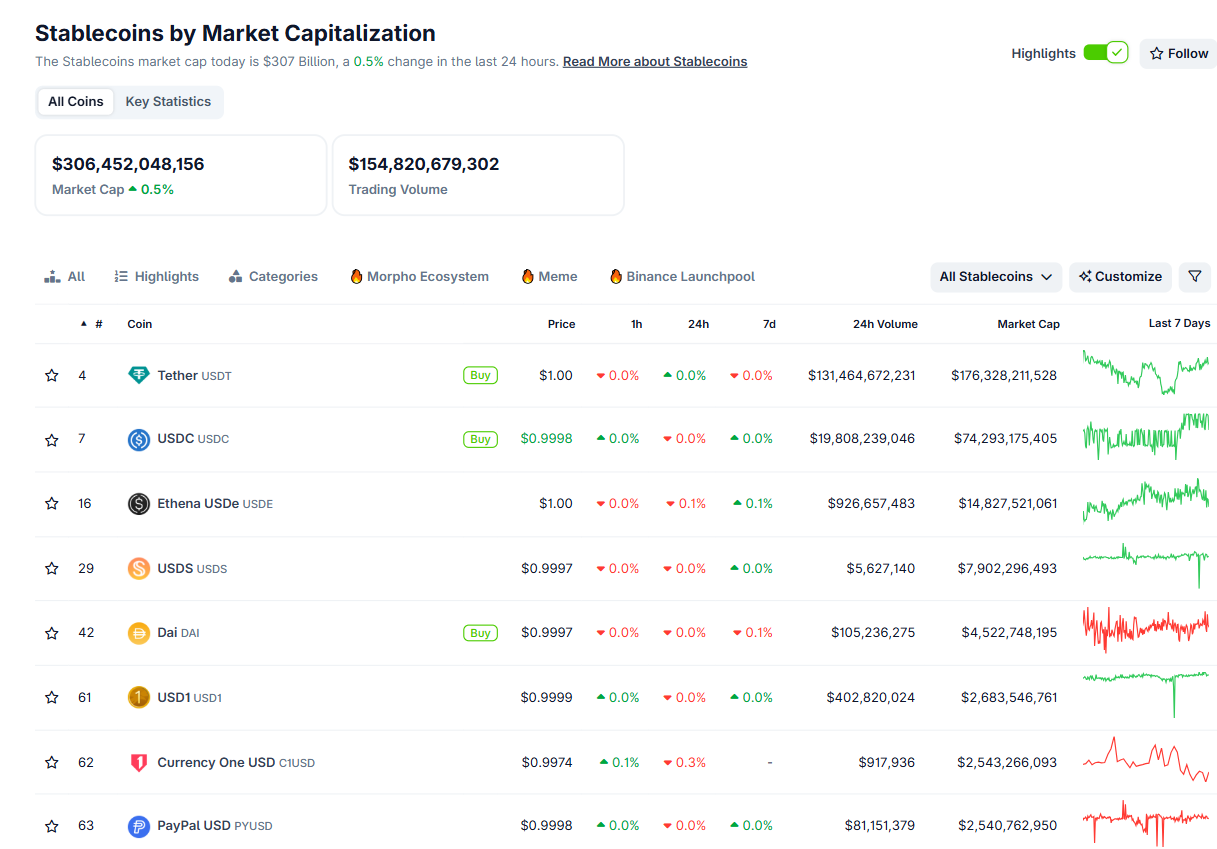Switch to the Key Statistics tab

pos(168,102)
